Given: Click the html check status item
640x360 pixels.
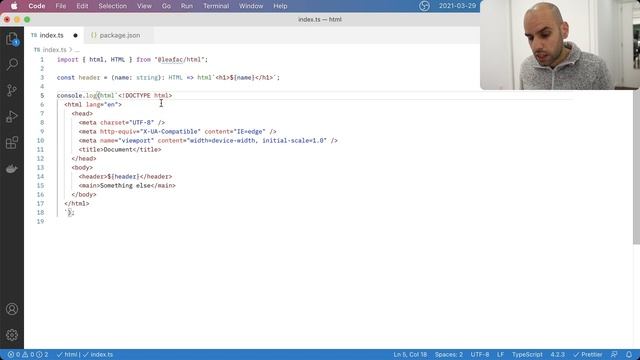Looking at the screenshot, I should click(67, 355).
